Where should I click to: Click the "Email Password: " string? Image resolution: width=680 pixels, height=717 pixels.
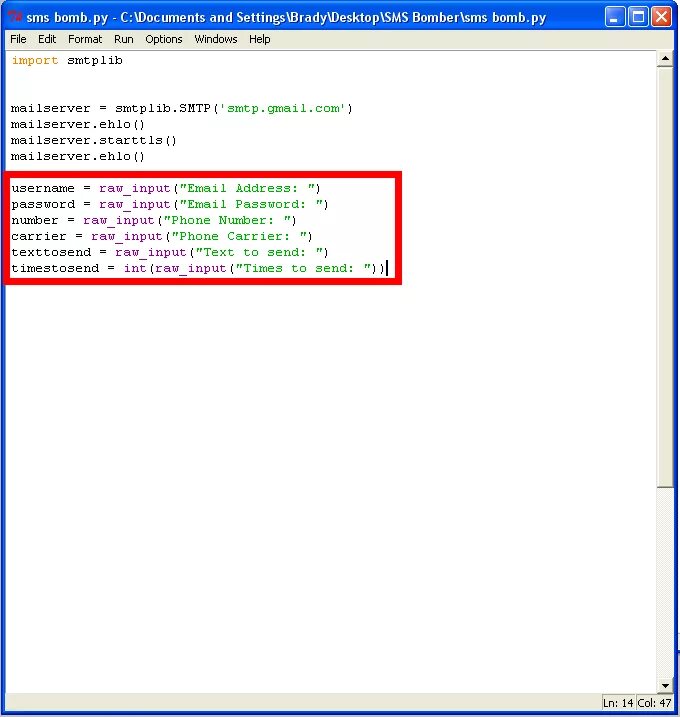click(252, 204)
